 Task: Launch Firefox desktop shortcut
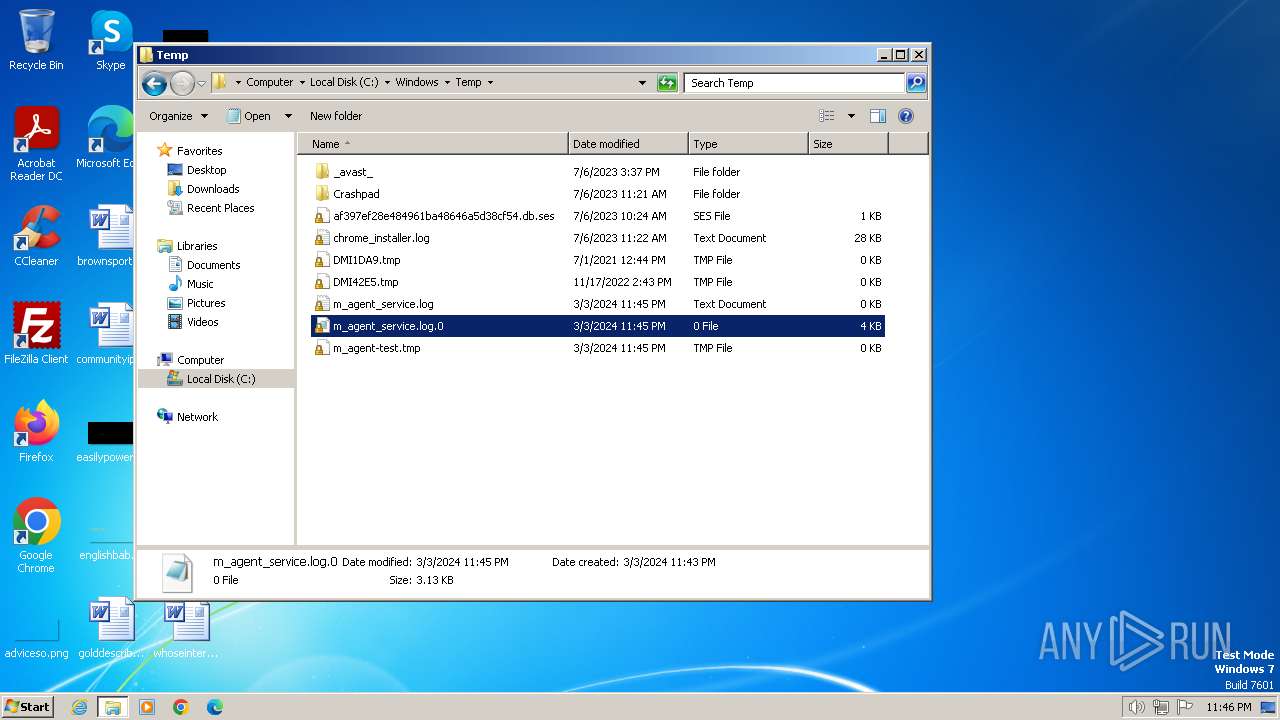point(36,432)
